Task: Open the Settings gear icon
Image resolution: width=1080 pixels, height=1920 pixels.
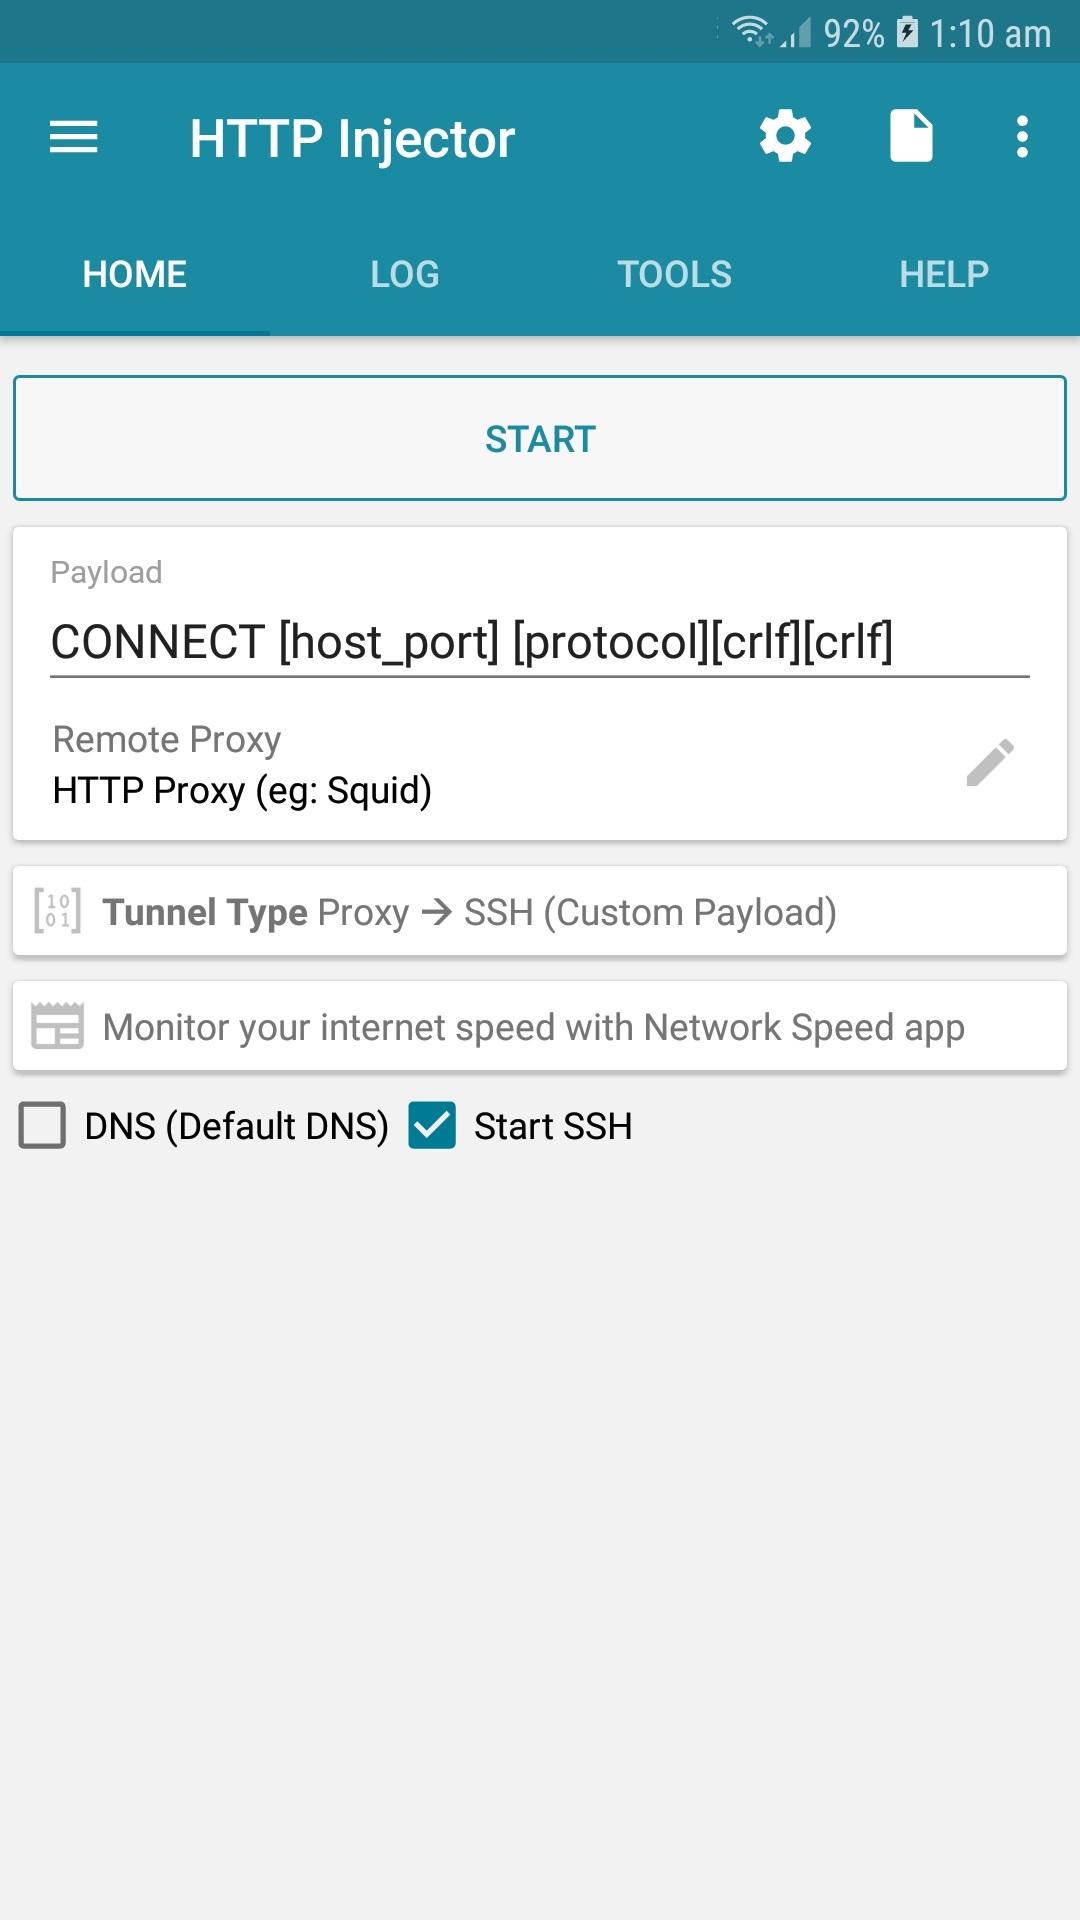Action: tap(785, 137)
